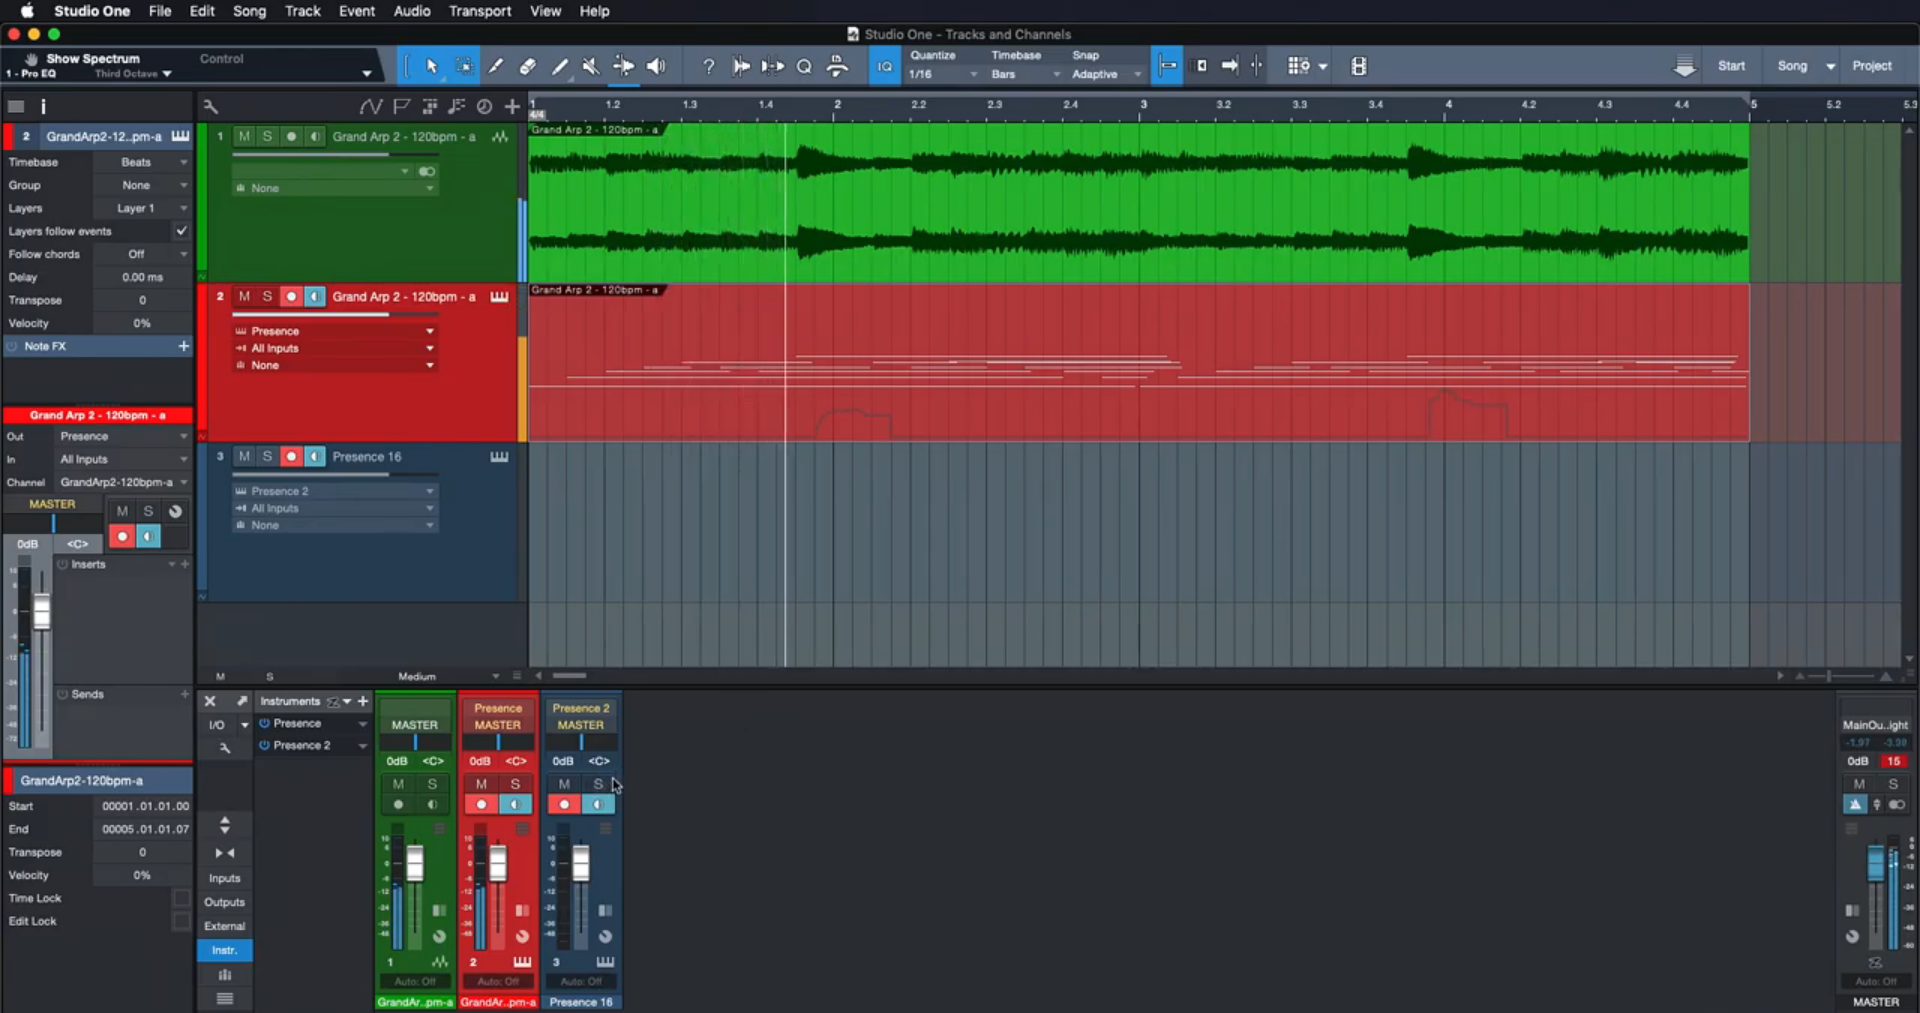The image size is (1920, 1013).
Task: Adjust fader on mixer channel 1
Action: tap(414, 862)
